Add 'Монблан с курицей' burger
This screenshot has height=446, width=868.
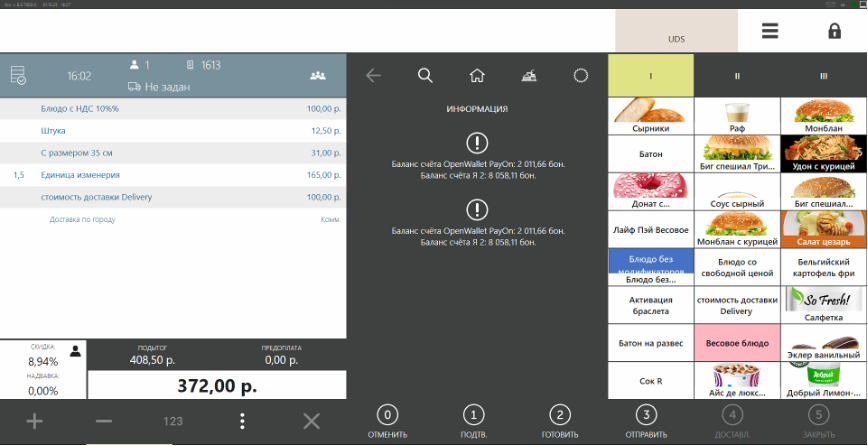coord(737,229)
